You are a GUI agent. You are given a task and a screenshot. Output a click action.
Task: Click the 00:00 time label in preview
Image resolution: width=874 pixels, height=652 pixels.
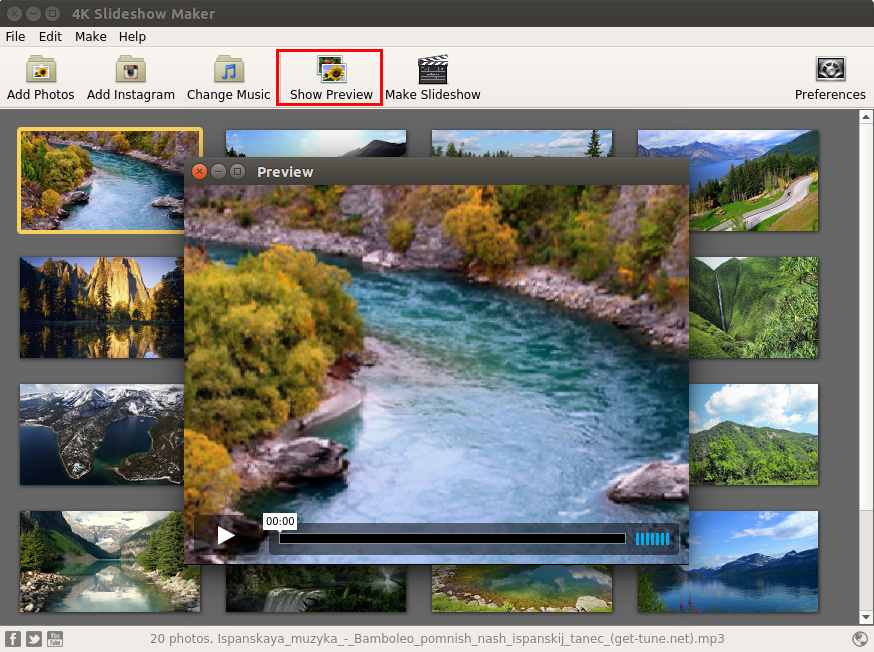[x=280, y=521]
